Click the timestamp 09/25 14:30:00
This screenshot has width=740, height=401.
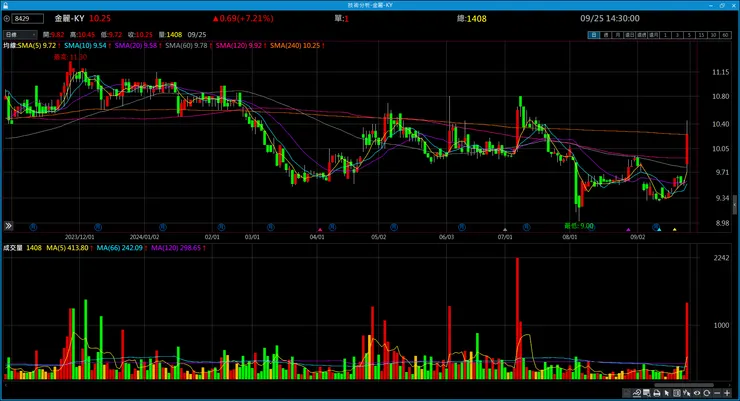[x=610, y=18]
